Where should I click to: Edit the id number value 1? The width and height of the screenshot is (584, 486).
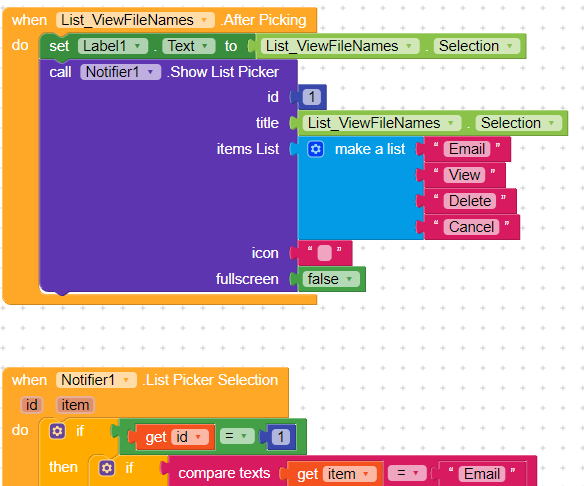tap(312, 97)
